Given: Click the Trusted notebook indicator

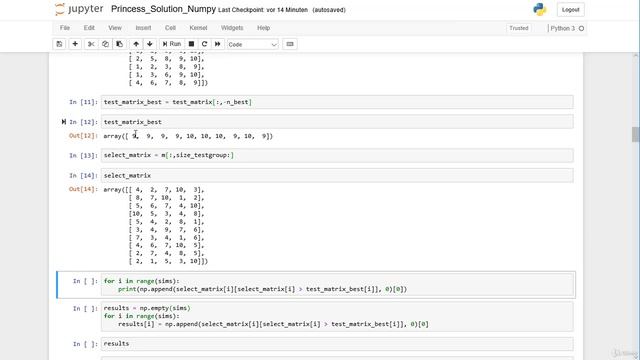Looking at the screenshot, I should (519, 28).
